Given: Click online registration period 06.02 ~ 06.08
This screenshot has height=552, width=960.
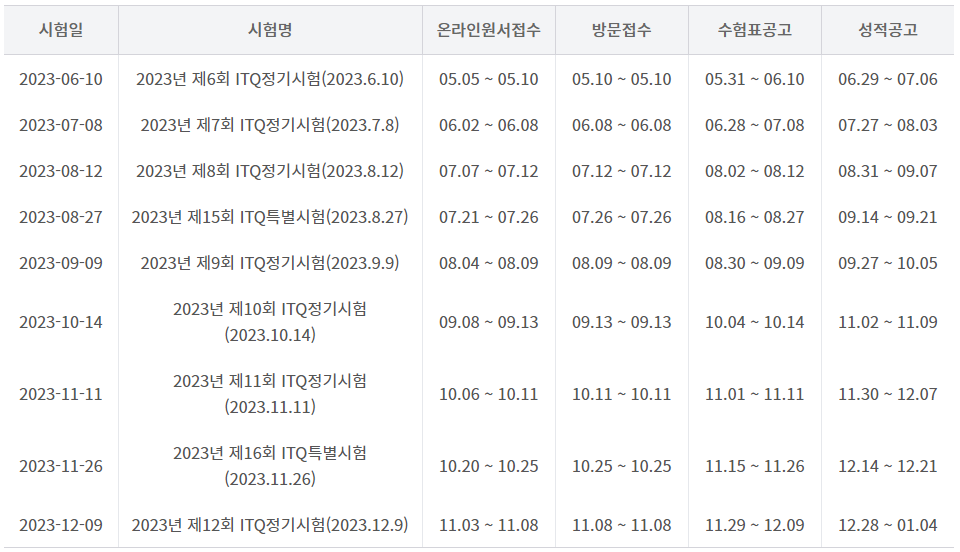Looking at the screenshot, I should point(489,125).
